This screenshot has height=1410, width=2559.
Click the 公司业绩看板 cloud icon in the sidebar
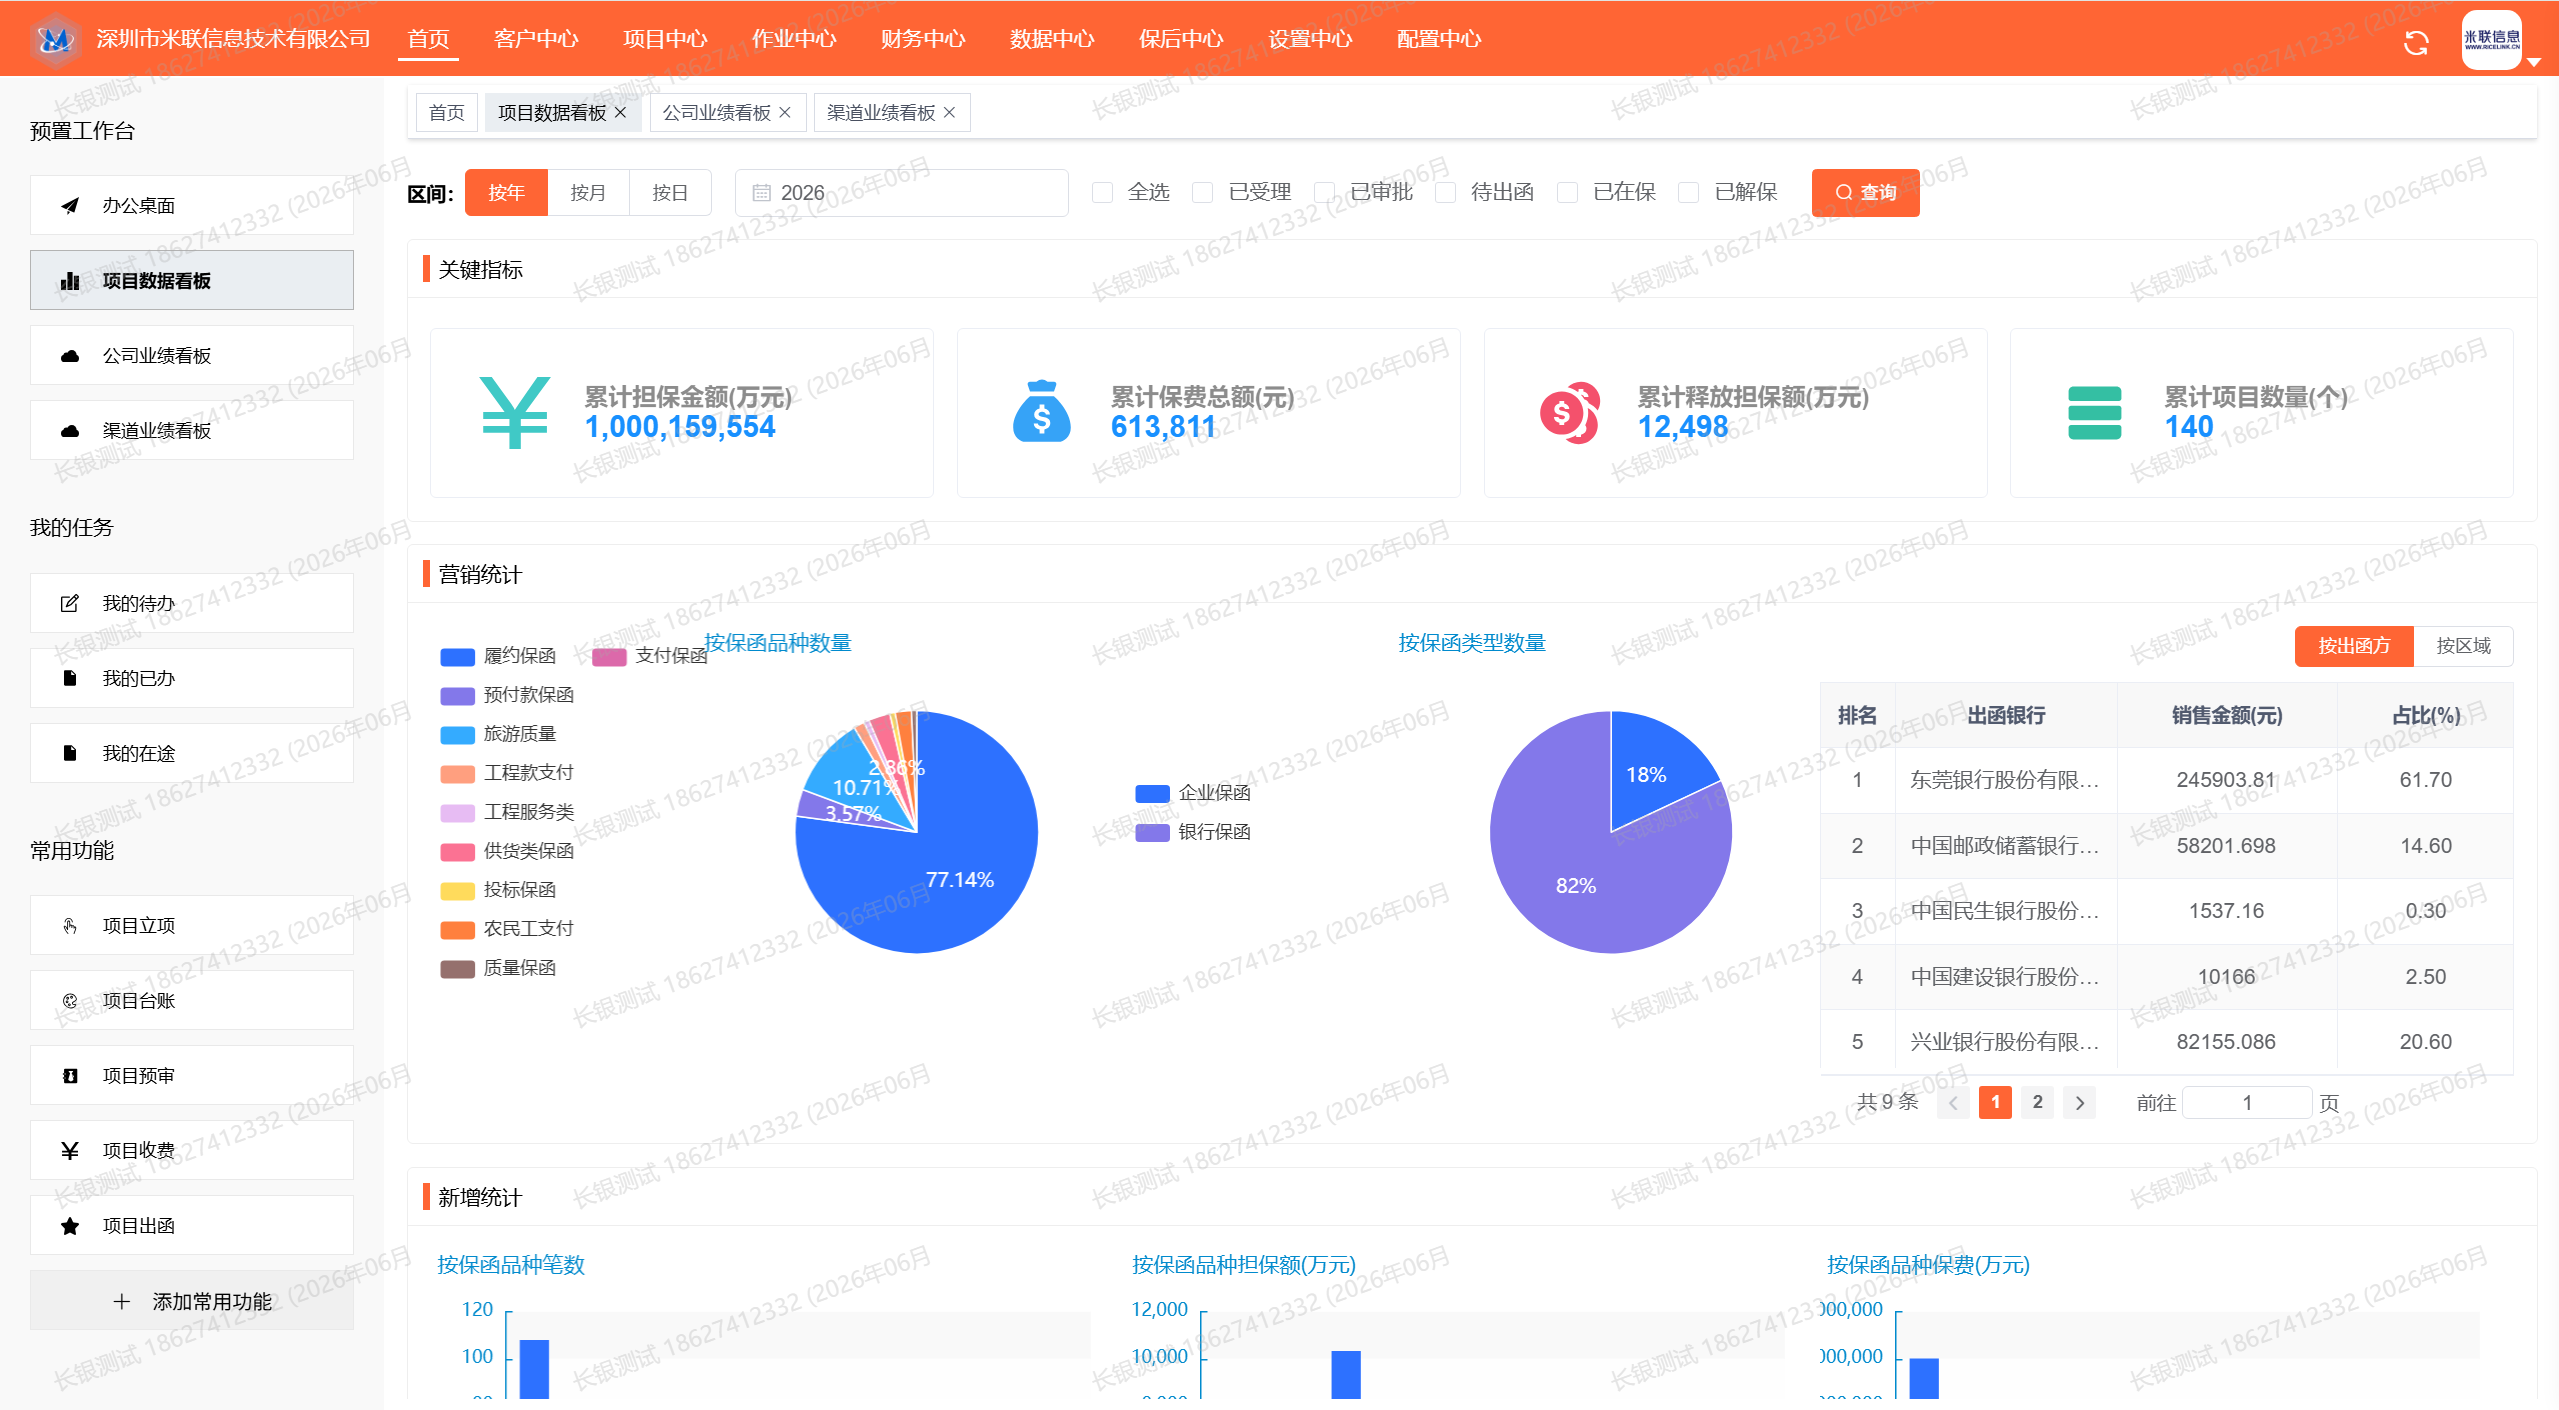pos(70,356)
